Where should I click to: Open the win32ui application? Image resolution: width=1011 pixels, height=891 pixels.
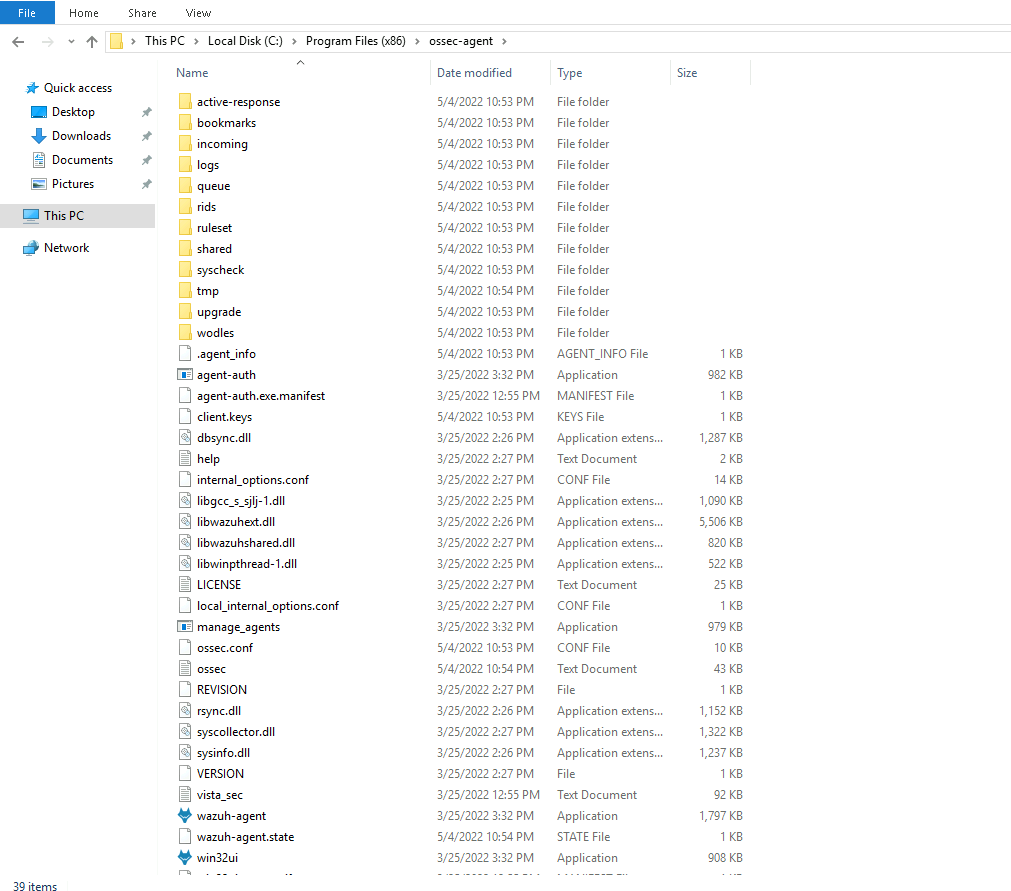(x=218, y=857)
